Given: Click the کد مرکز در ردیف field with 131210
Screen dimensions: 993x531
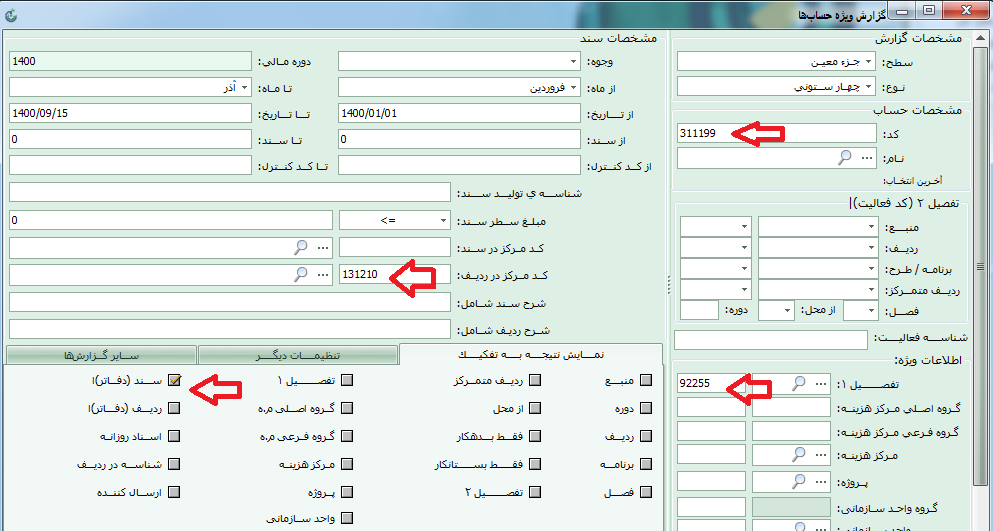Looking at the screenshot, I should coord(395,274).
